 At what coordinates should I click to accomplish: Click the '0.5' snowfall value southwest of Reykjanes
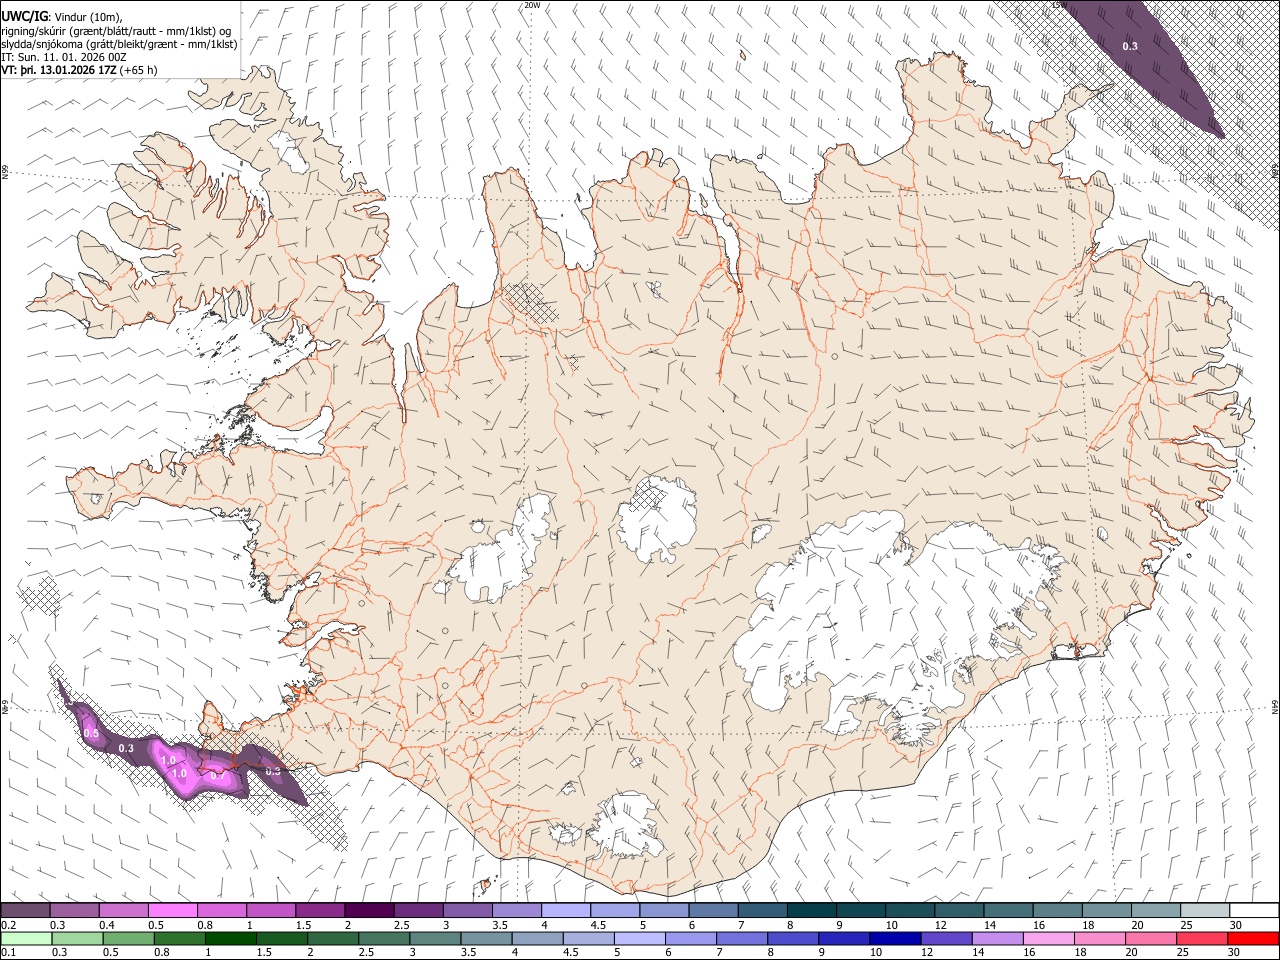(91, 733)
